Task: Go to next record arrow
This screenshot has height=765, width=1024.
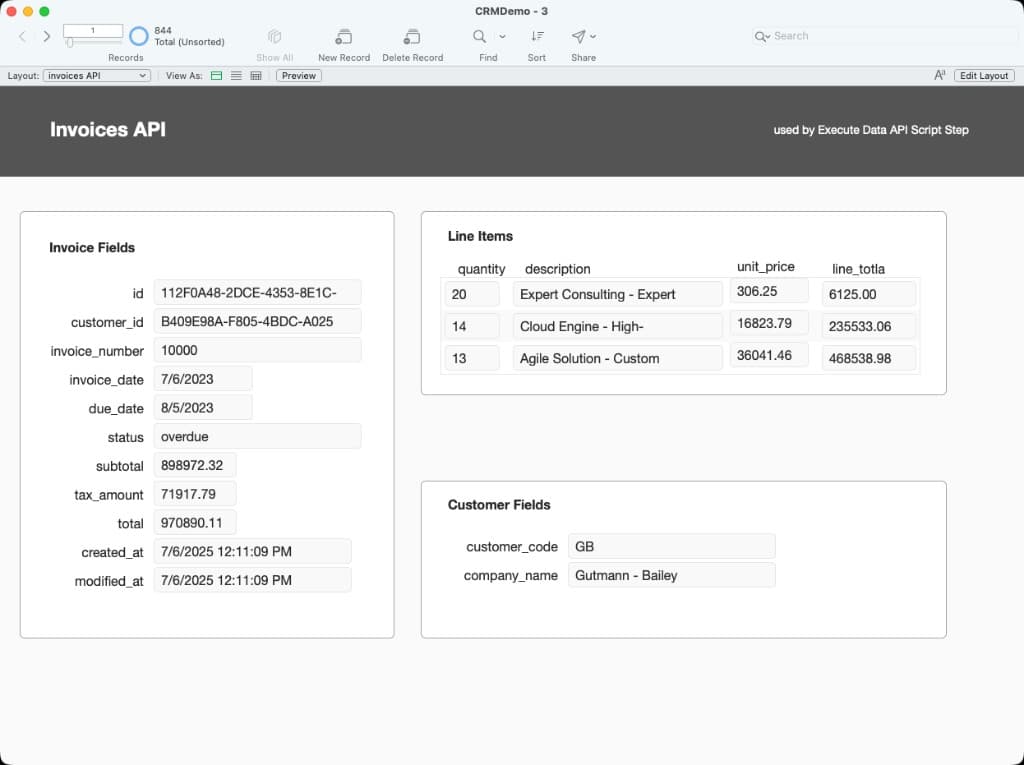Action: tap(46, 37)
